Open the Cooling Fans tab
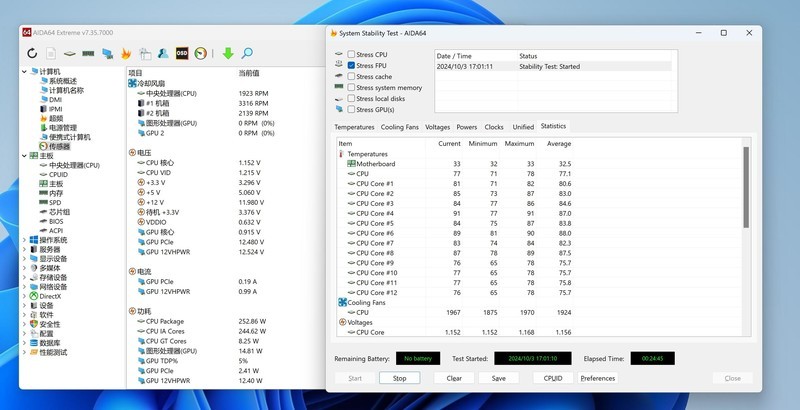This screenshot has height=410, width=800. [399, 127]
